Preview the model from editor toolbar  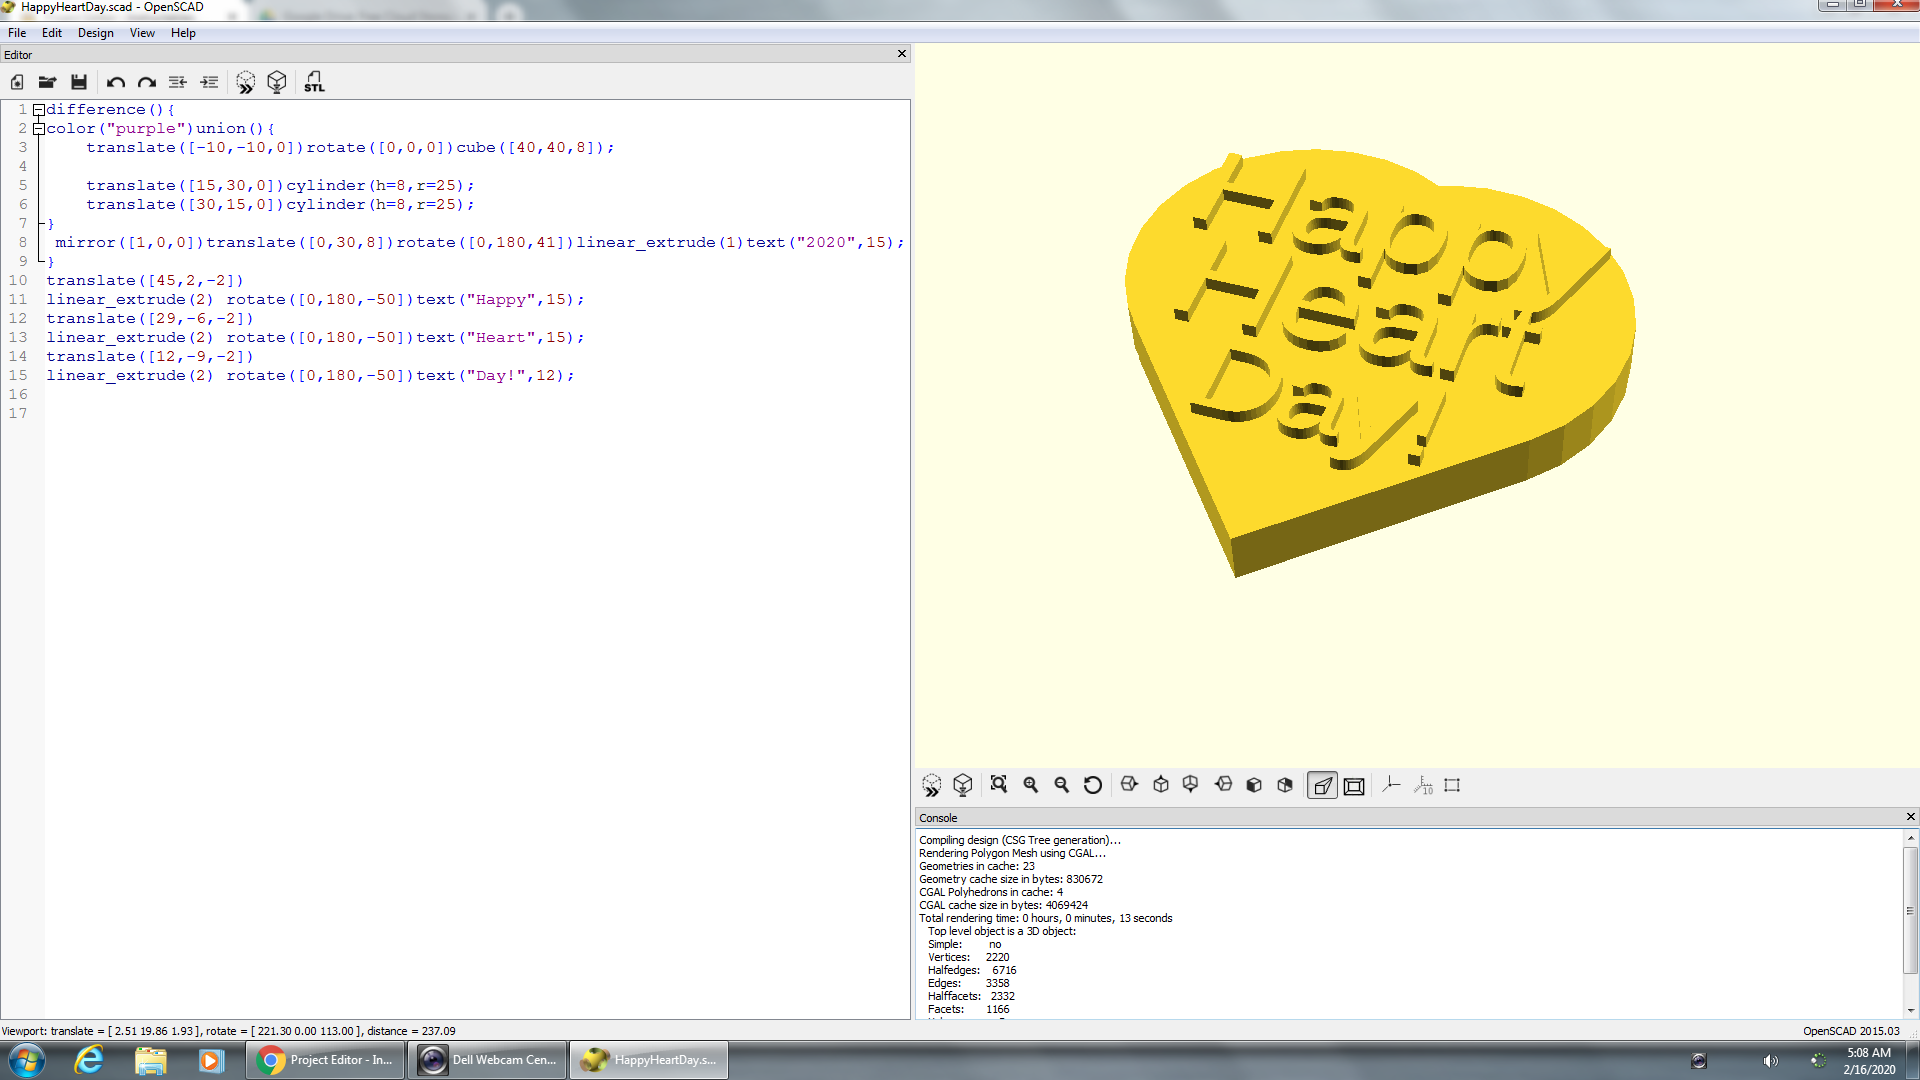click(246, 82)
